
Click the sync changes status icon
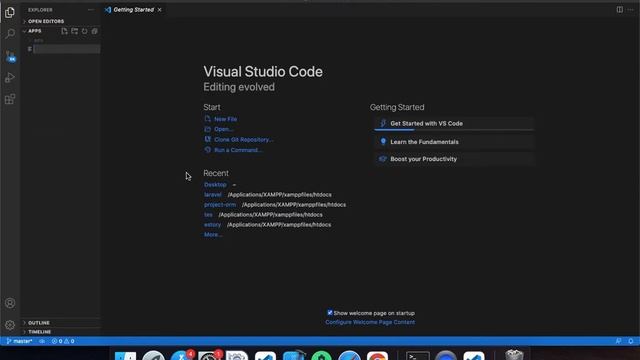42,341
